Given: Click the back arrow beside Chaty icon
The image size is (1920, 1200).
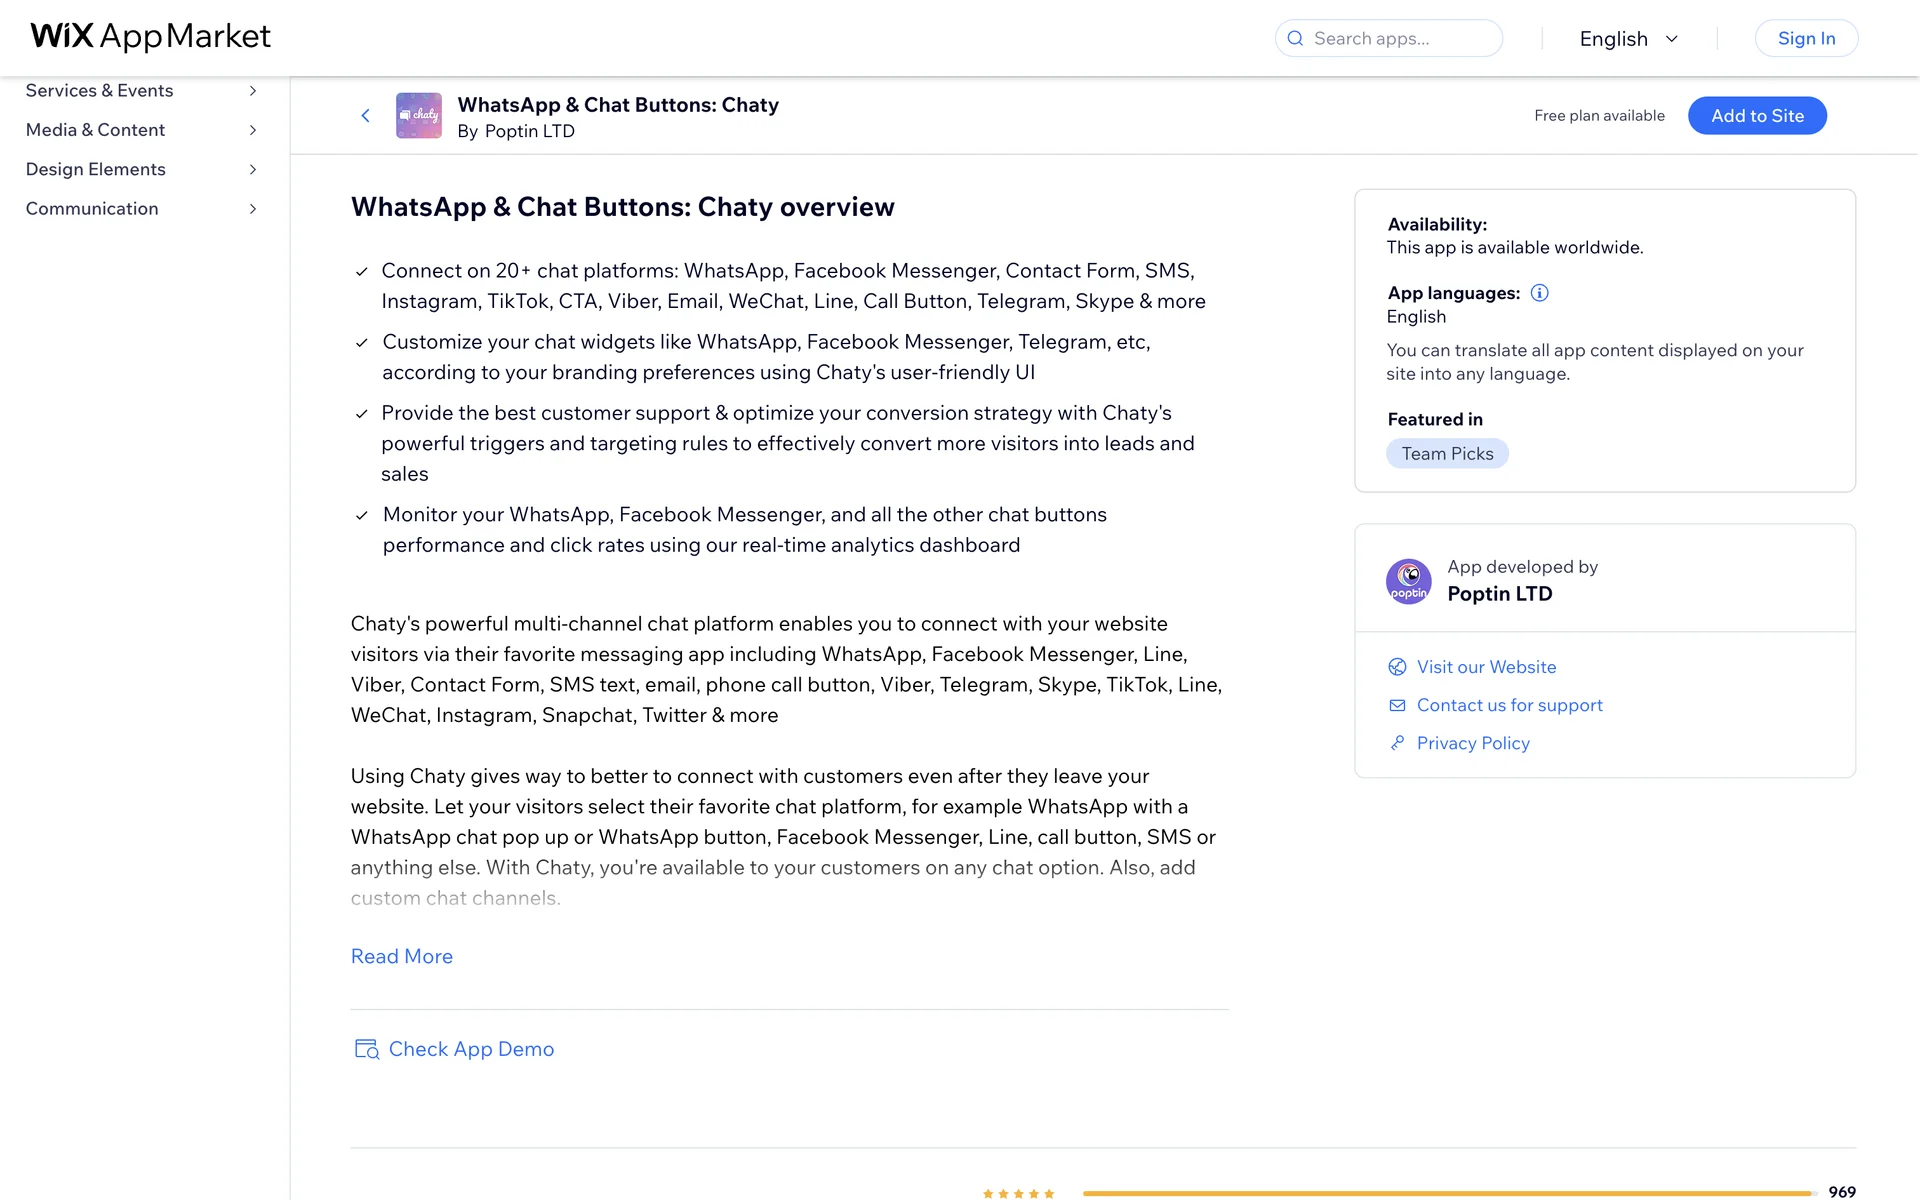Looking at the screenshot, I should [365, 116].
